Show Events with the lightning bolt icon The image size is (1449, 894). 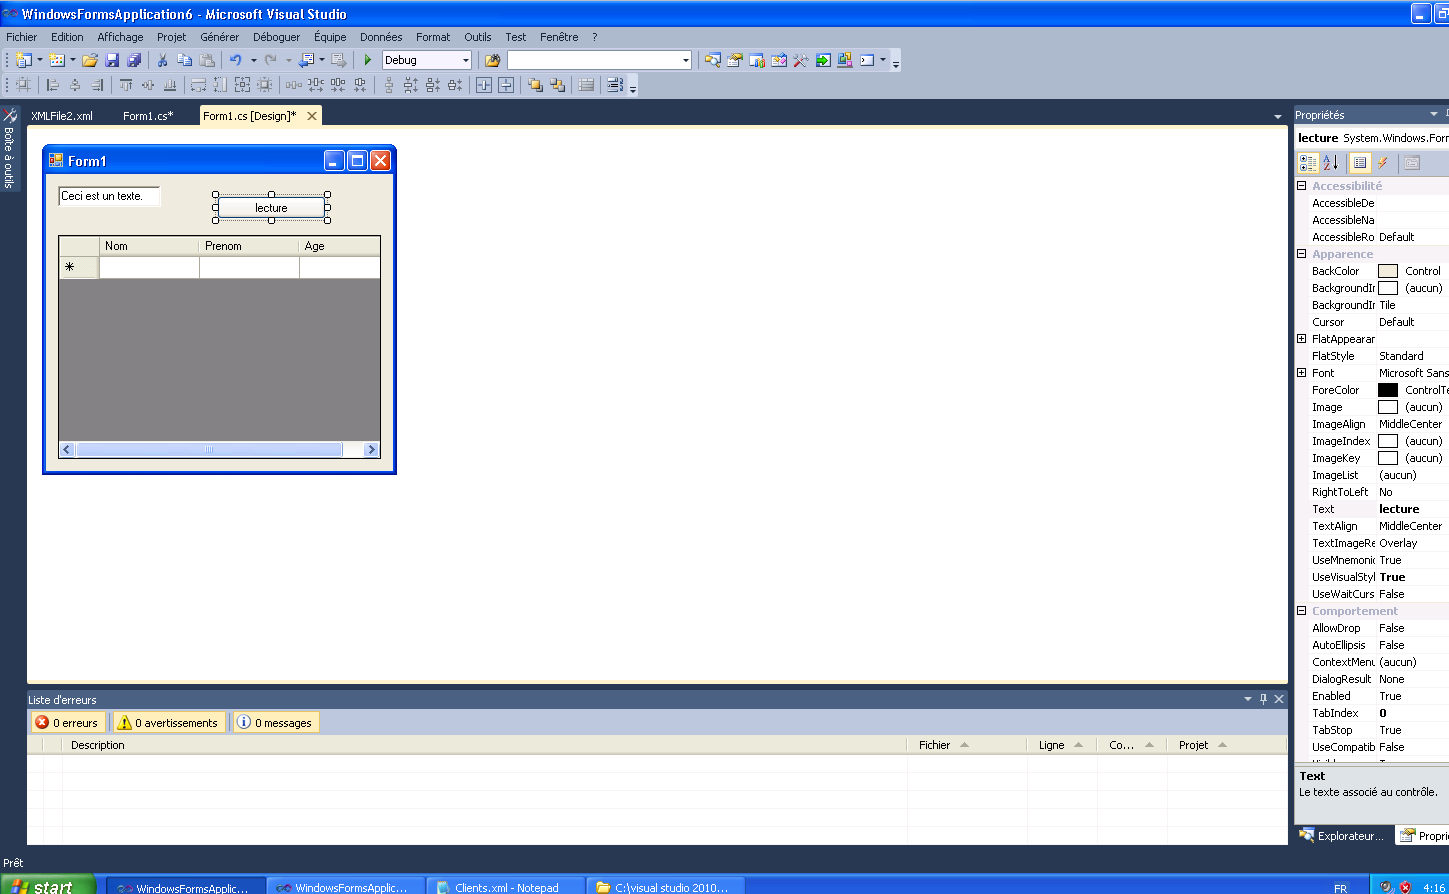pos(1383,163)
